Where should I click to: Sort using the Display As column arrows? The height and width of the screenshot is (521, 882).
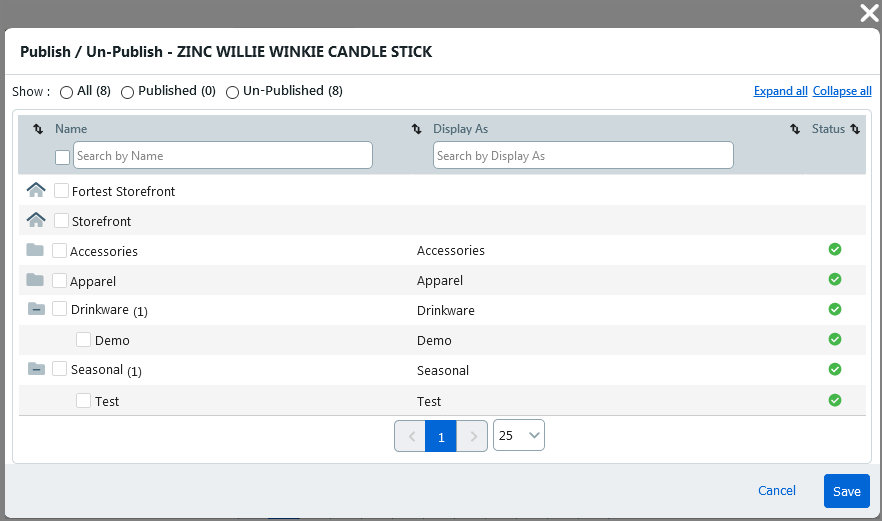(x=417, y=129)
